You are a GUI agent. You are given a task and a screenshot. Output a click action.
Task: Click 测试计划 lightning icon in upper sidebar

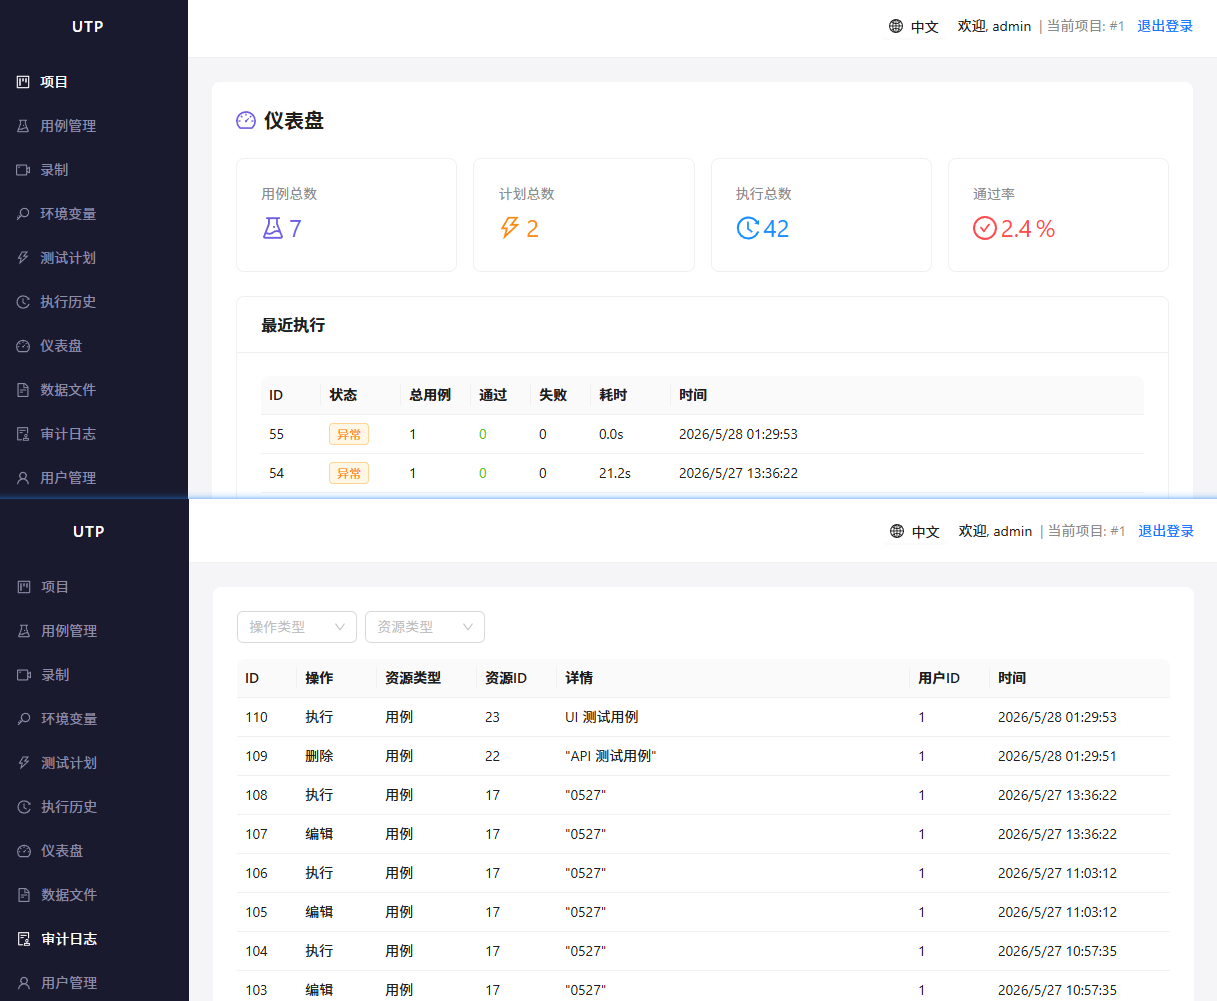click(x=23, y=258)
